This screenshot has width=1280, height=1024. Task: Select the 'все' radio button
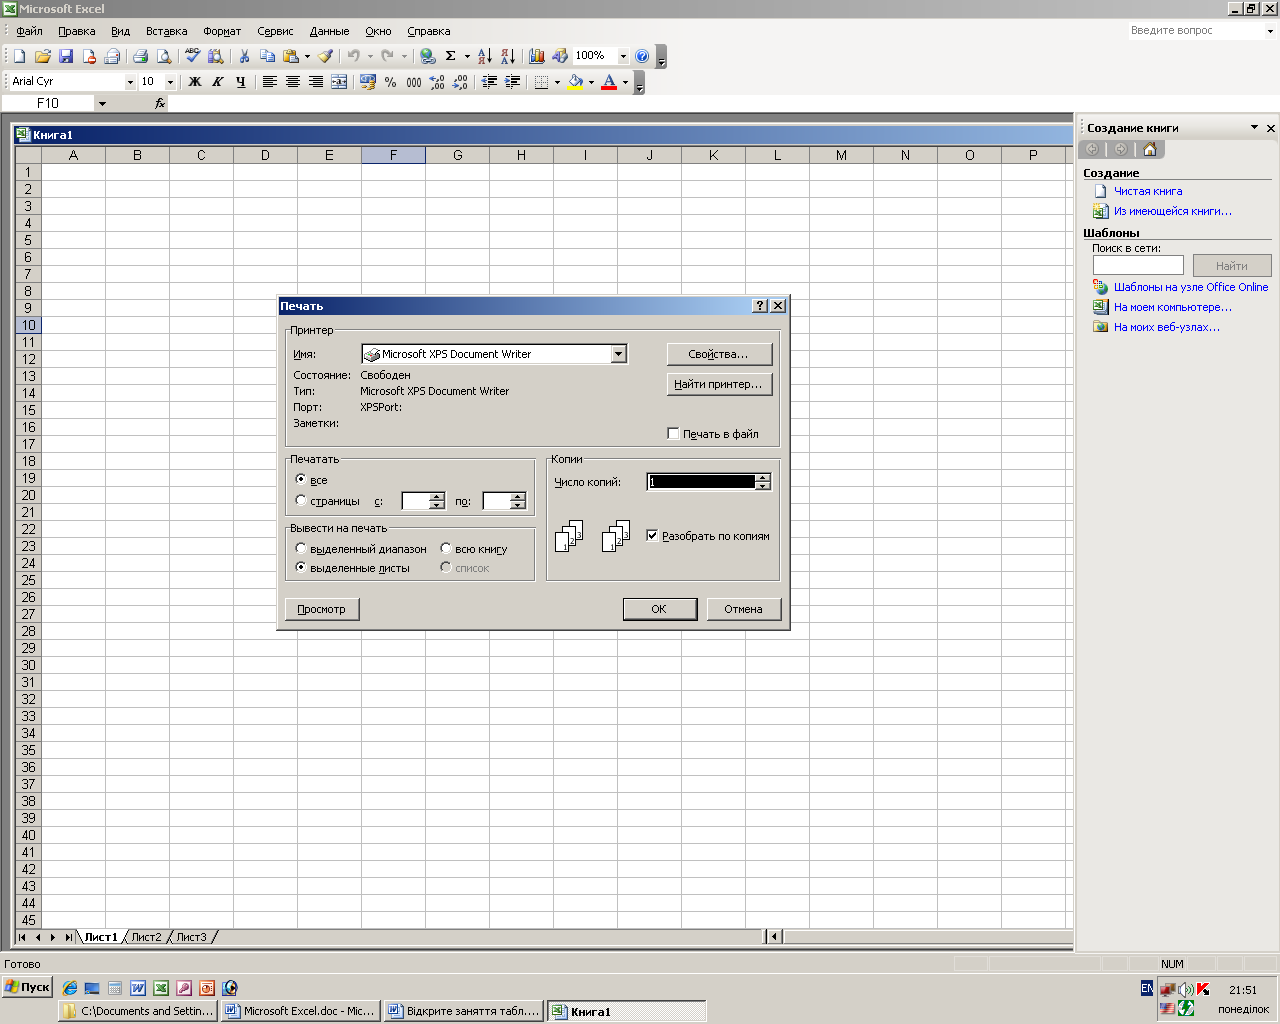pos(301,480)
